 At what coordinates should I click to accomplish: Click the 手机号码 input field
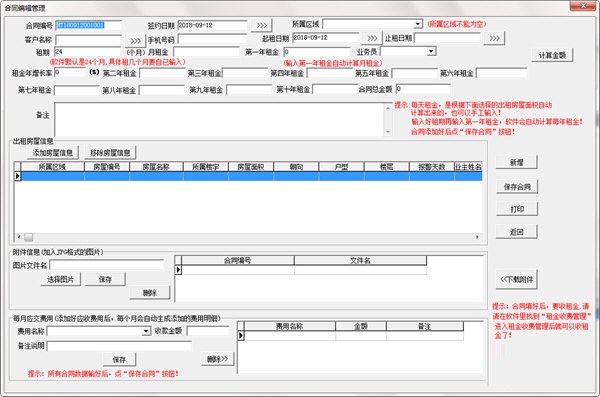pyautogui.click(x=212, y=39)
